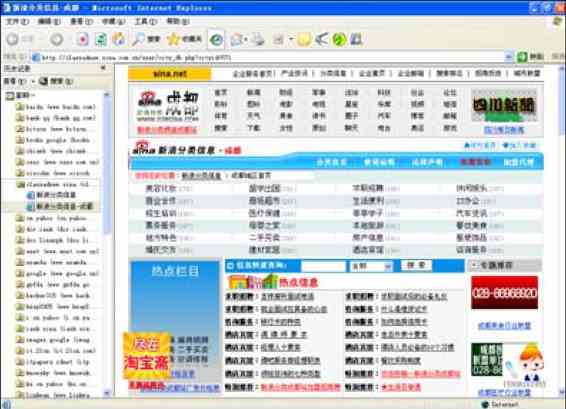The image size is (566, 409).
Task: Click the 加盟代理 tab in blue bar
Action: (x=518, y=162)
